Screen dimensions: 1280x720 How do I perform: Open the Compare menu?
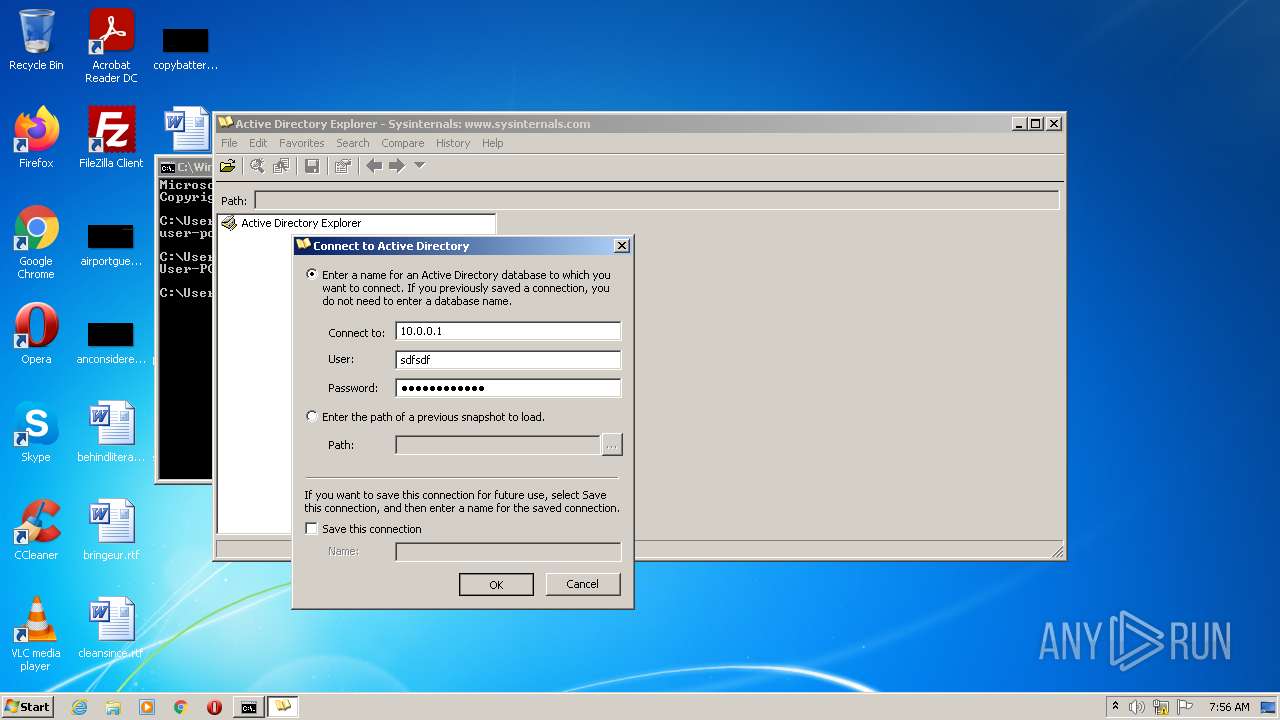click(x=402, y=143)
